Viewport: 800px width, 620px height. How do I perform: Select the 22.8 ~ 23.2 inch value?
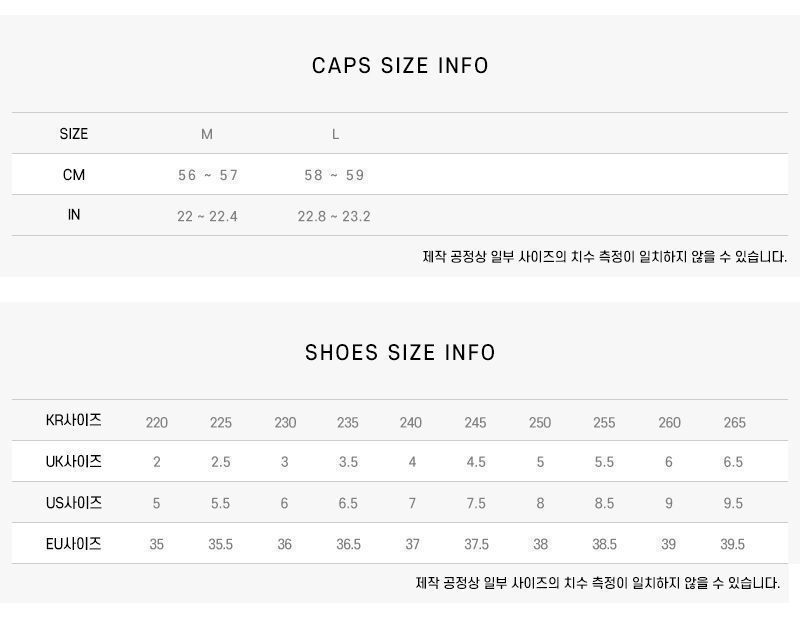coord(334,216)
